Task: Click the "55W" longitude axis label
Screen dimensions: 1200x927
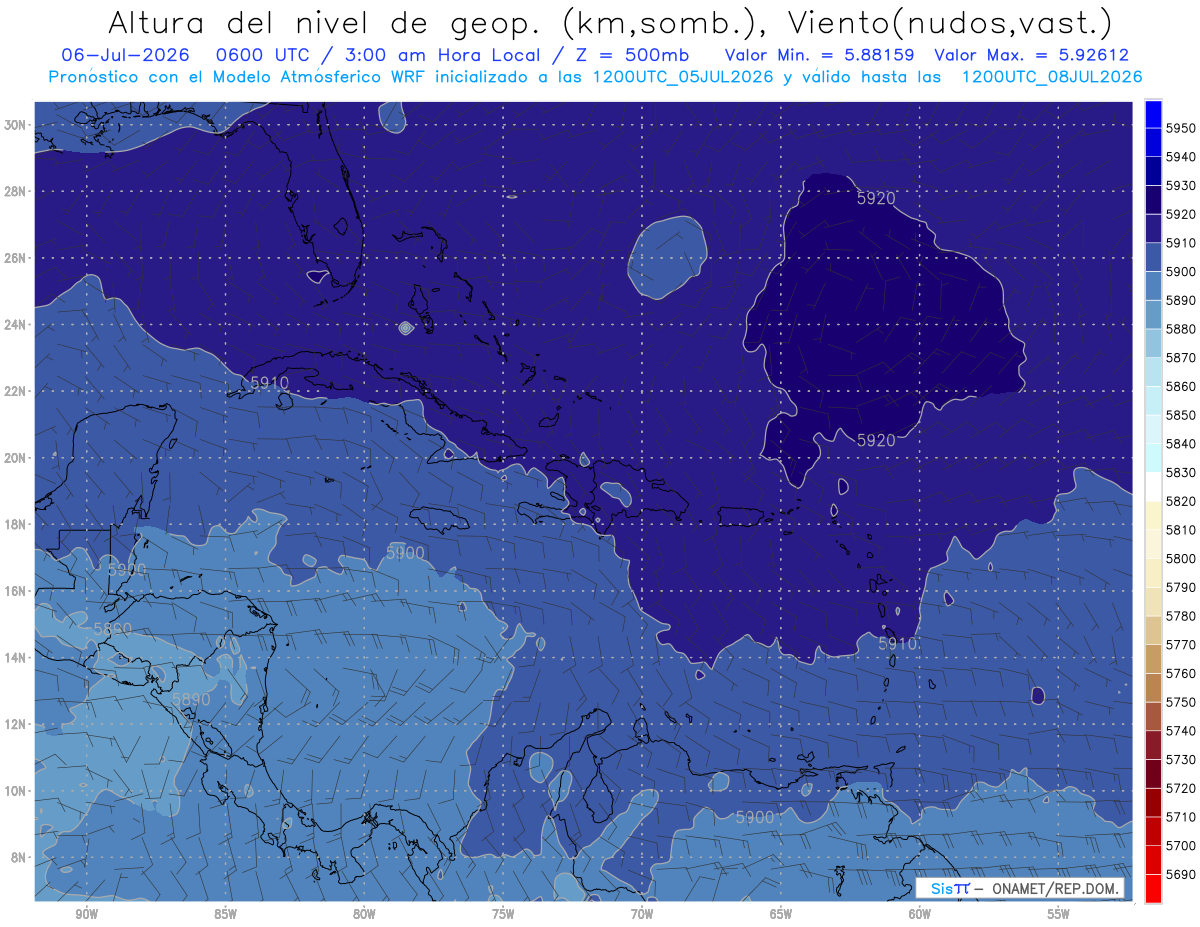Action: [1058, 914]
